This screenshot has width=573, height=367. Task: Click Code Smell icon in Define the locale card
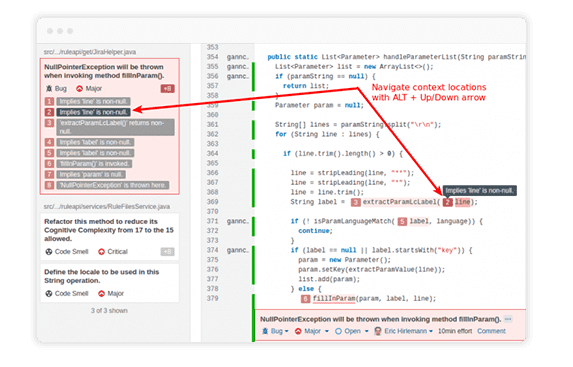click(x=49, y=293)
